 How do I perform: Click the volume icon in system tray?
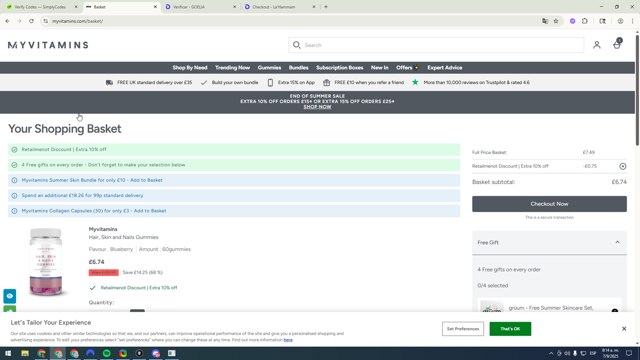tap(567, 353)
